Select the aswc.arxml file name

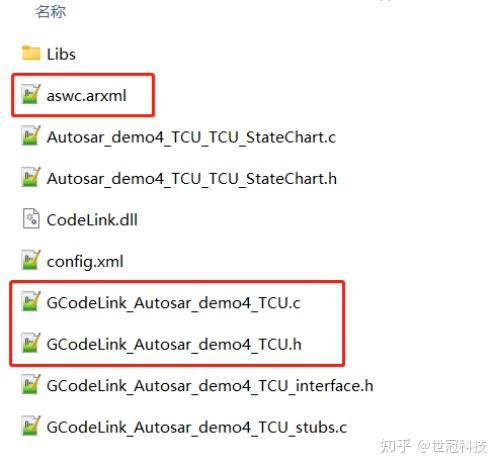coord(87,96)
